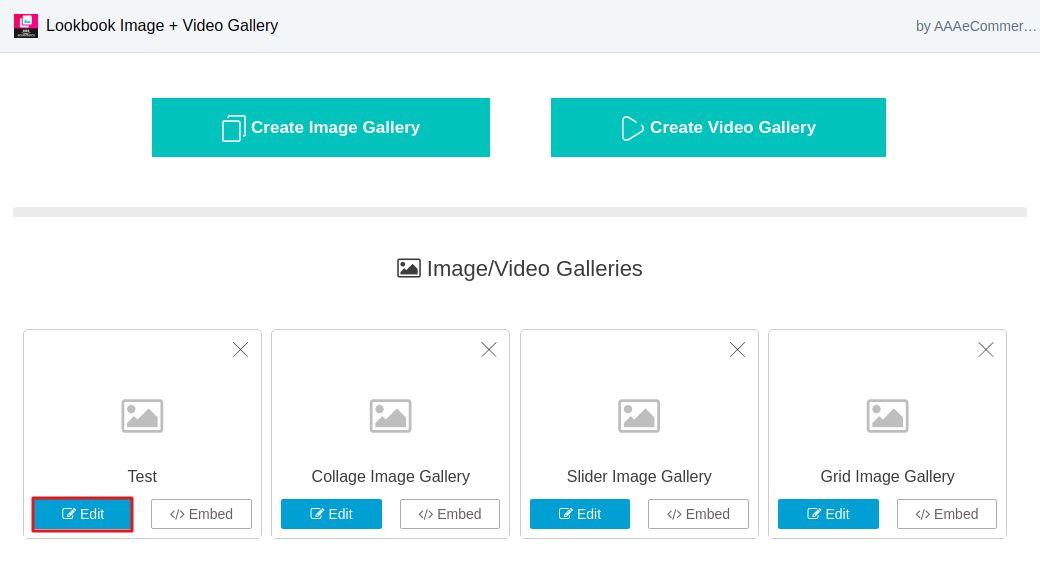Select the Collage Image Gallery placeholder image
This screenshot has width=1040, height=576.
(x=391, y=416)
